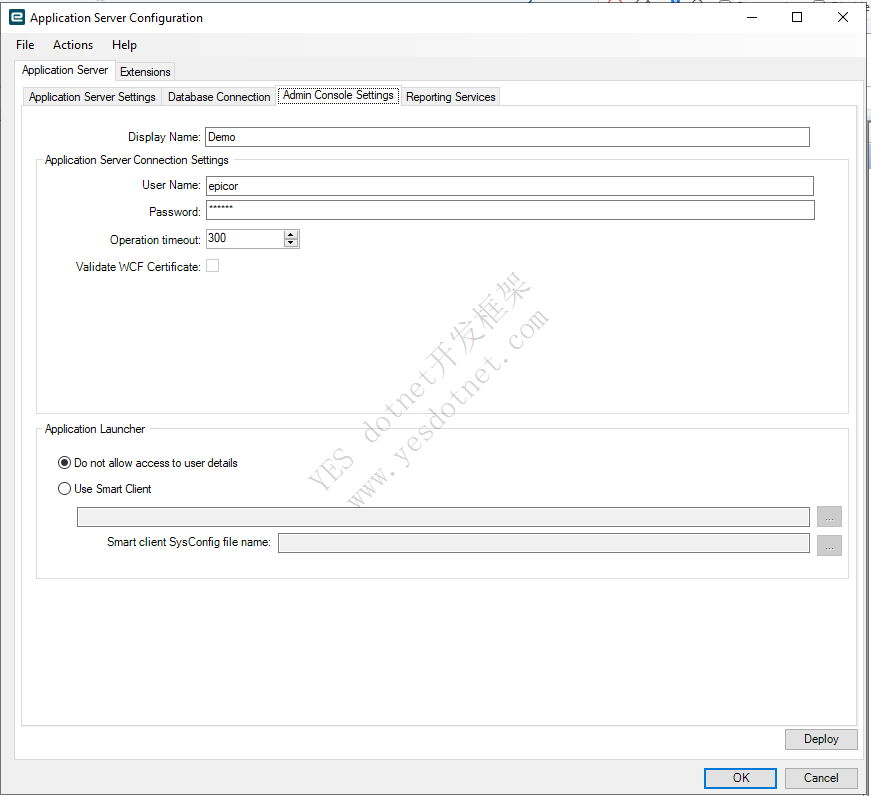Switch to the Extensions tab
Viewport: 871px width, 796px height.
coord(145,72)
